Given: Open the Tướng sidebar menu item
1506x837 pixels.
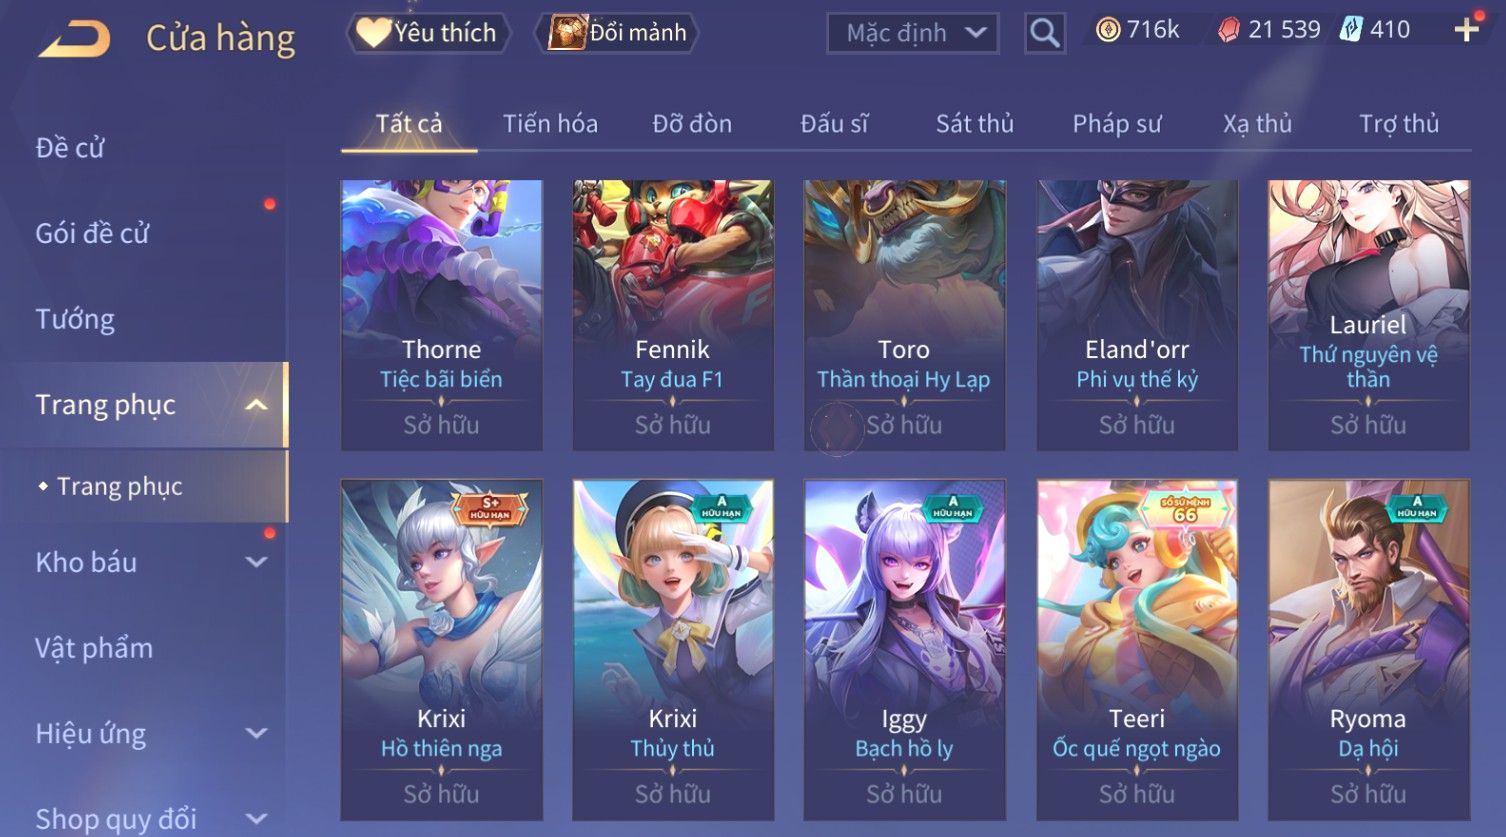Looking at the screenshot, I should 75,319.
